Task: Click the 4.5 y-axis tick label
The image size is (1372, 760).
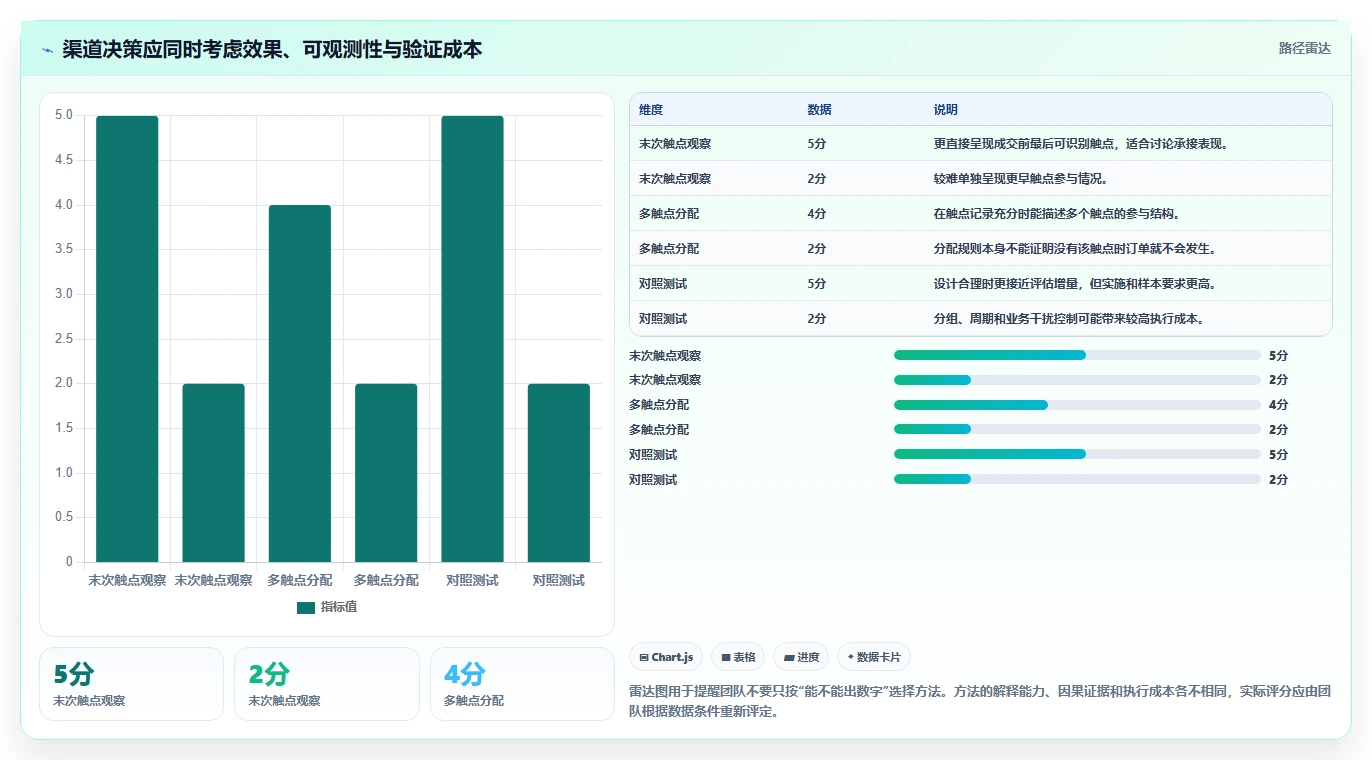Action: point(64,160)
